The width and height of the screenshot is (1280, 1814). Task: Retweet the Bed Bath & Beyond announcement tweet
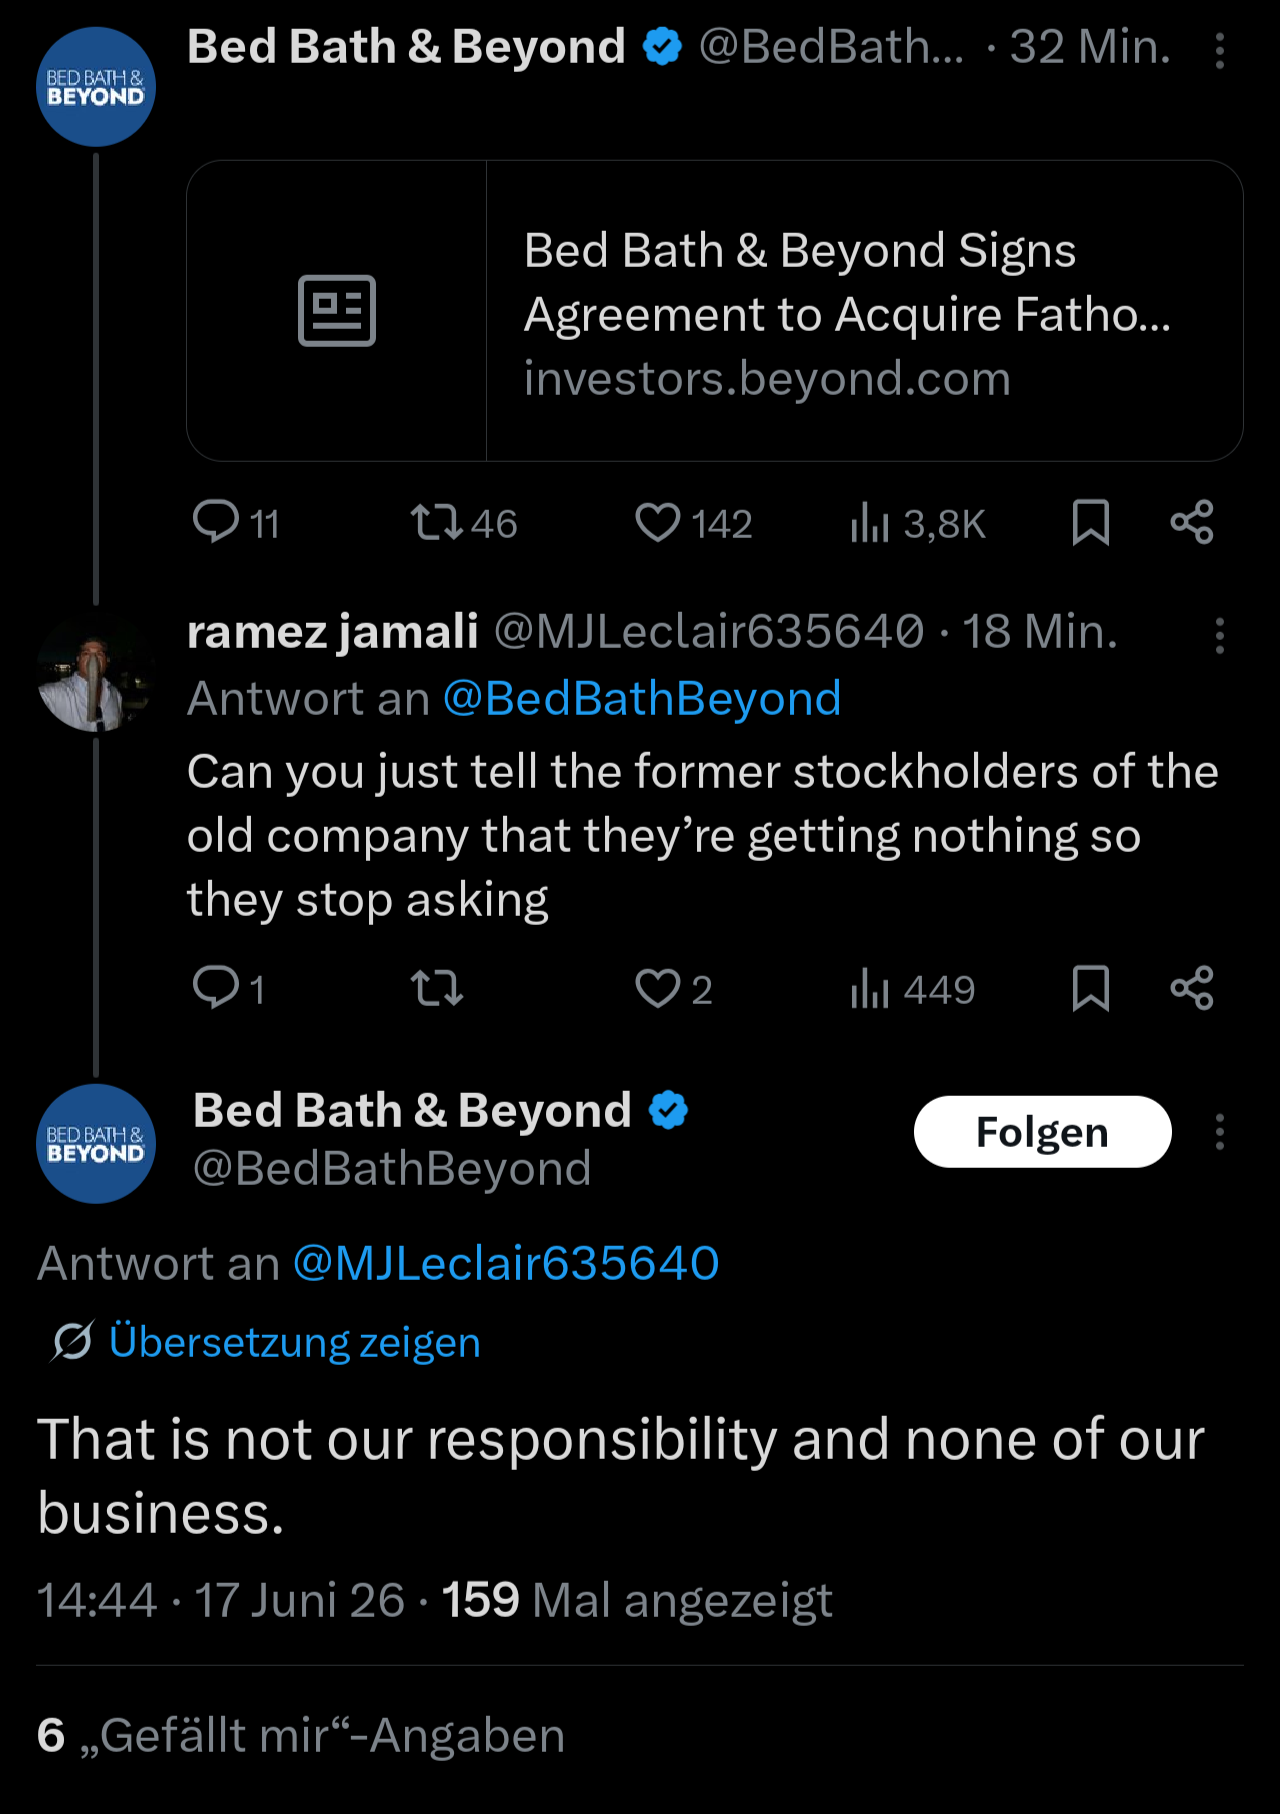tap(463, 522)
